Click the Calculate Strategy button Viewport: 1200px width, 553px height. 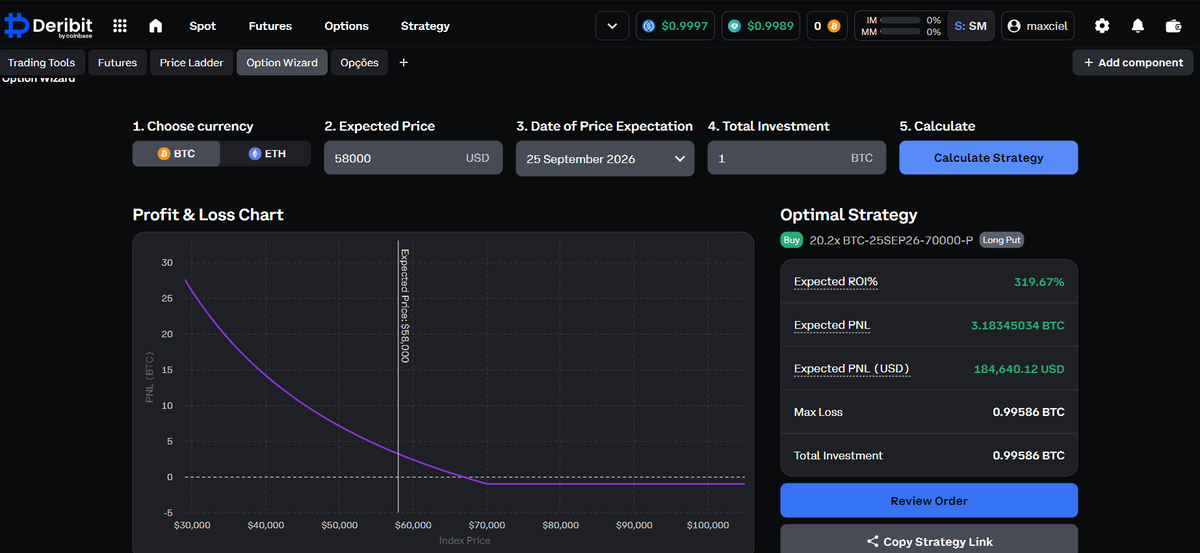click(988, 158)
